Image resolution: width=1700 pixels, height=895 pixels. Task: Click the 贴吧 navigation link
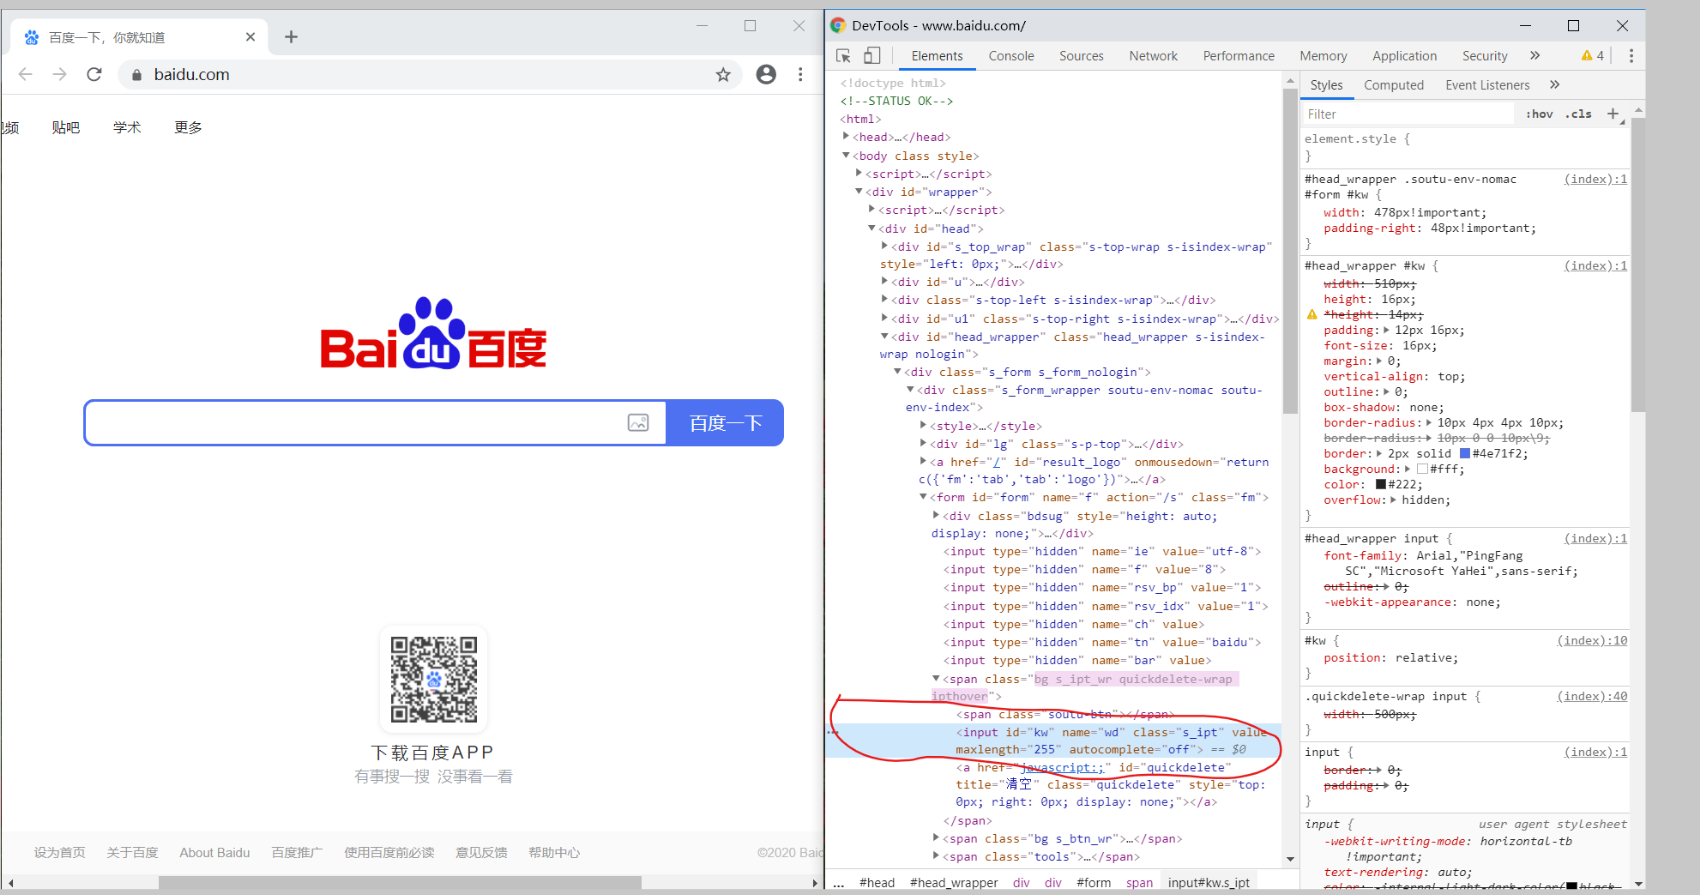pos(66,127)
